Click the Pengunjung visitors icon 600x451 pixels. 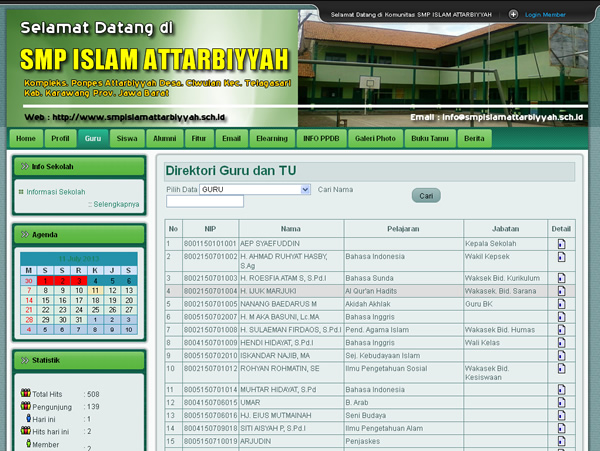click(26, 407)
